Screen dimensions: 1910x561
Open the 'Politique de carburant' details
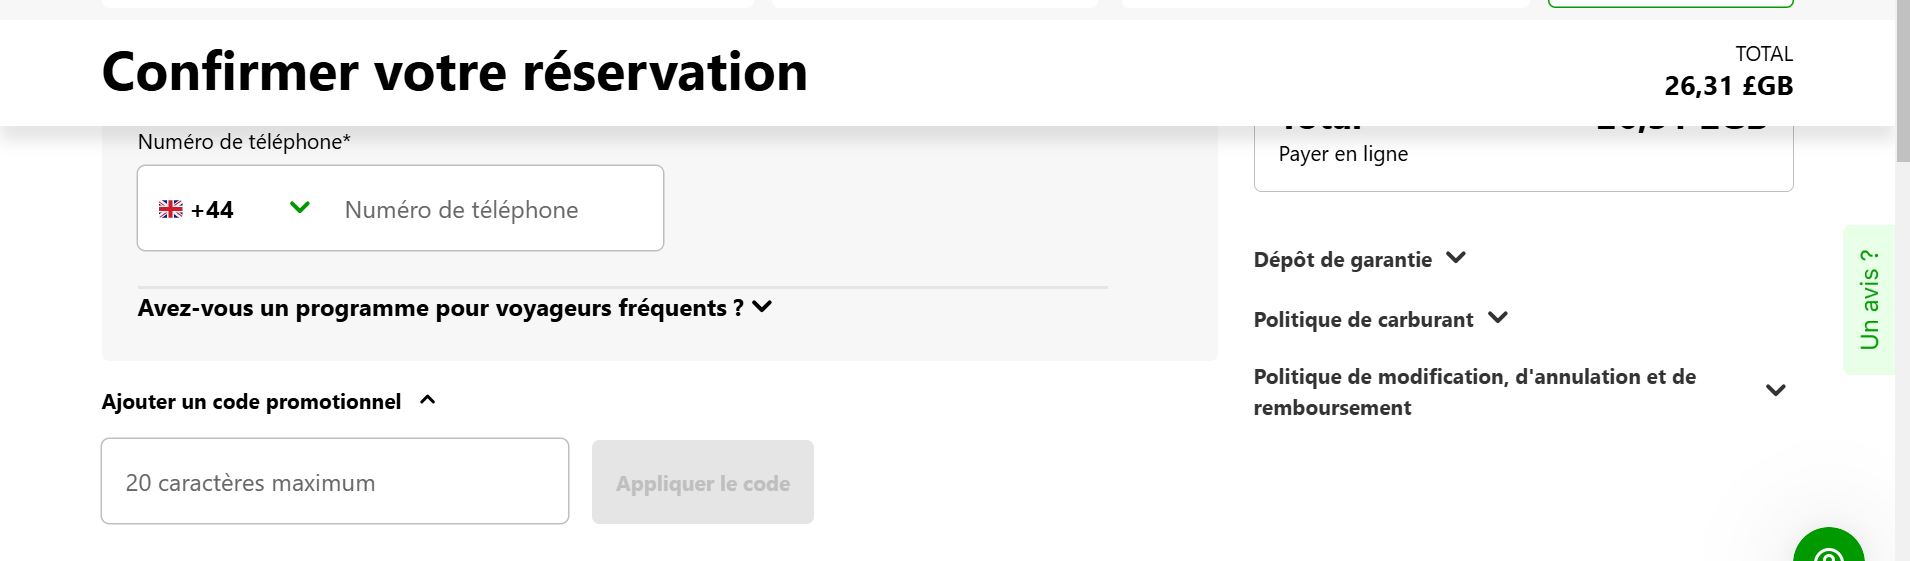pos(1363,320)
